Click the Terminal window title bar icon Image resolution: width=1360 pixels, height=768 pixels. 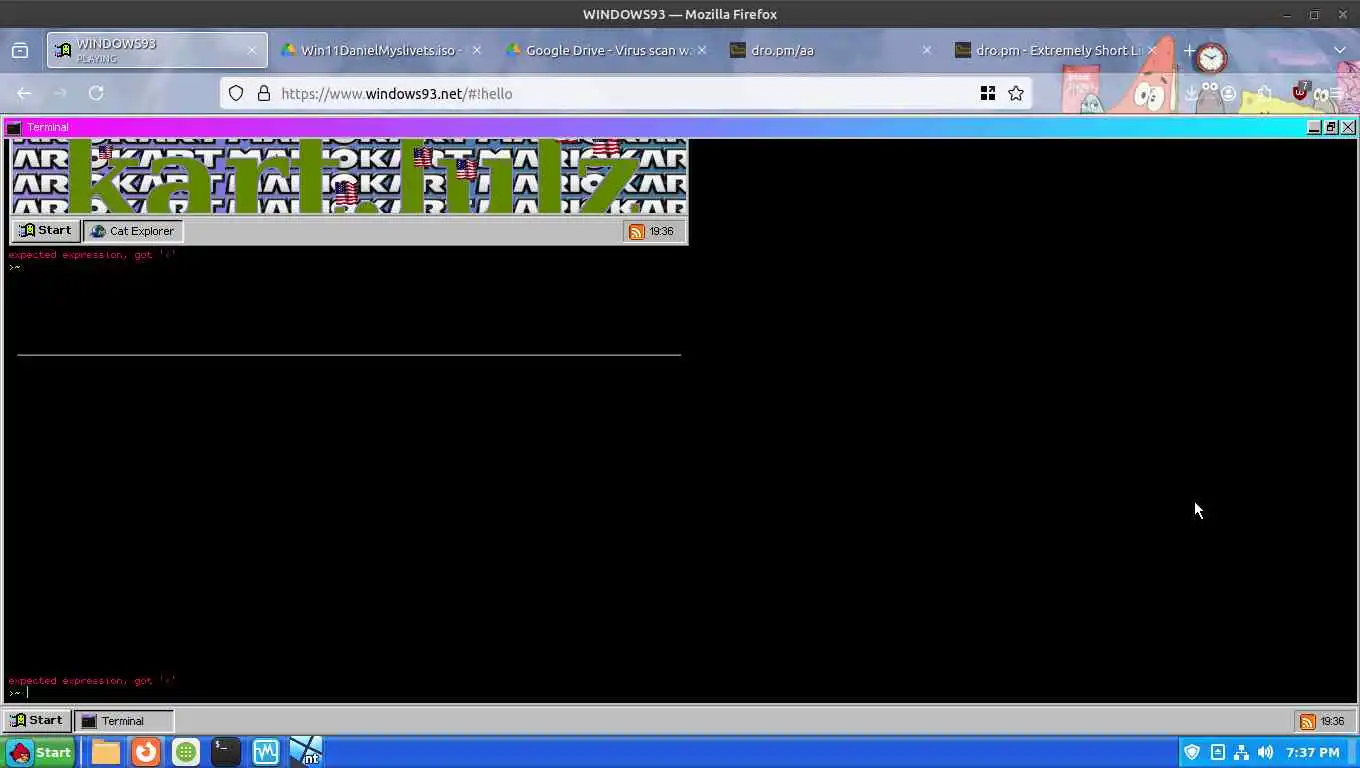coord(14,127)
